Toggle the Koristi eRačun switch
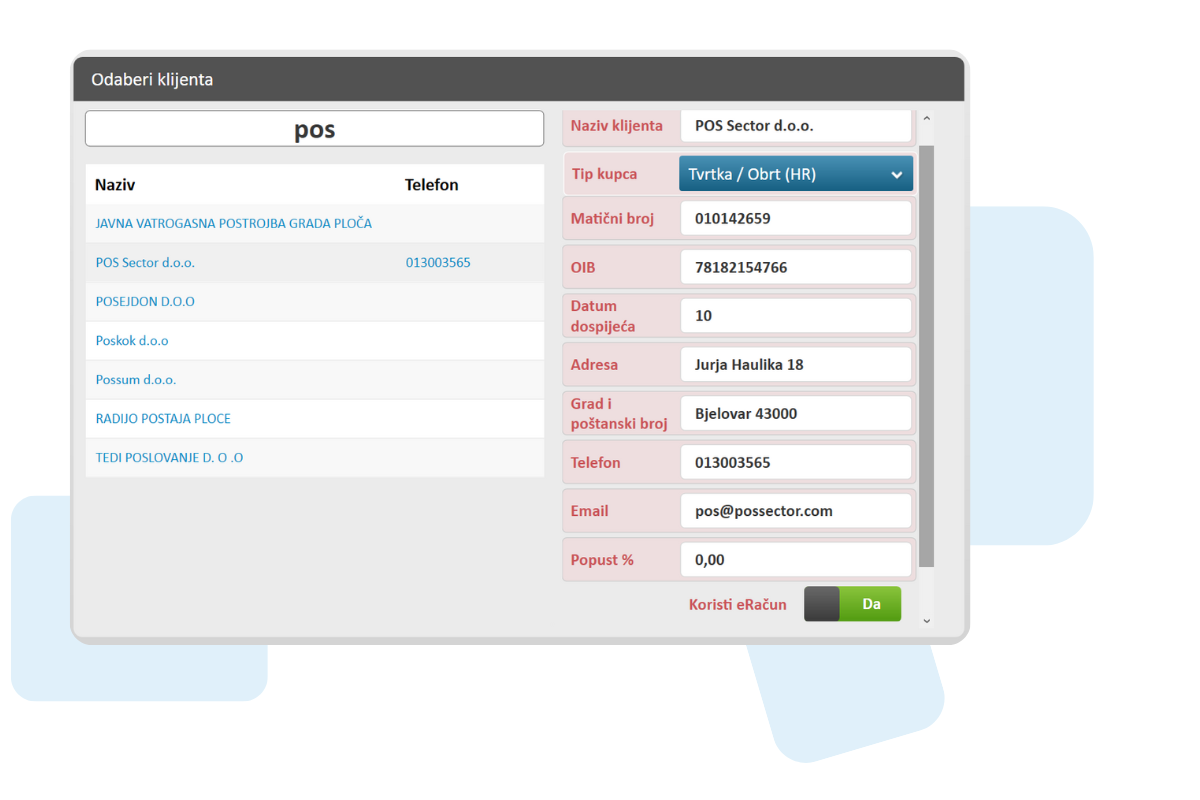Viewport: 1200px width, 800px height. [x=852, y=604]
